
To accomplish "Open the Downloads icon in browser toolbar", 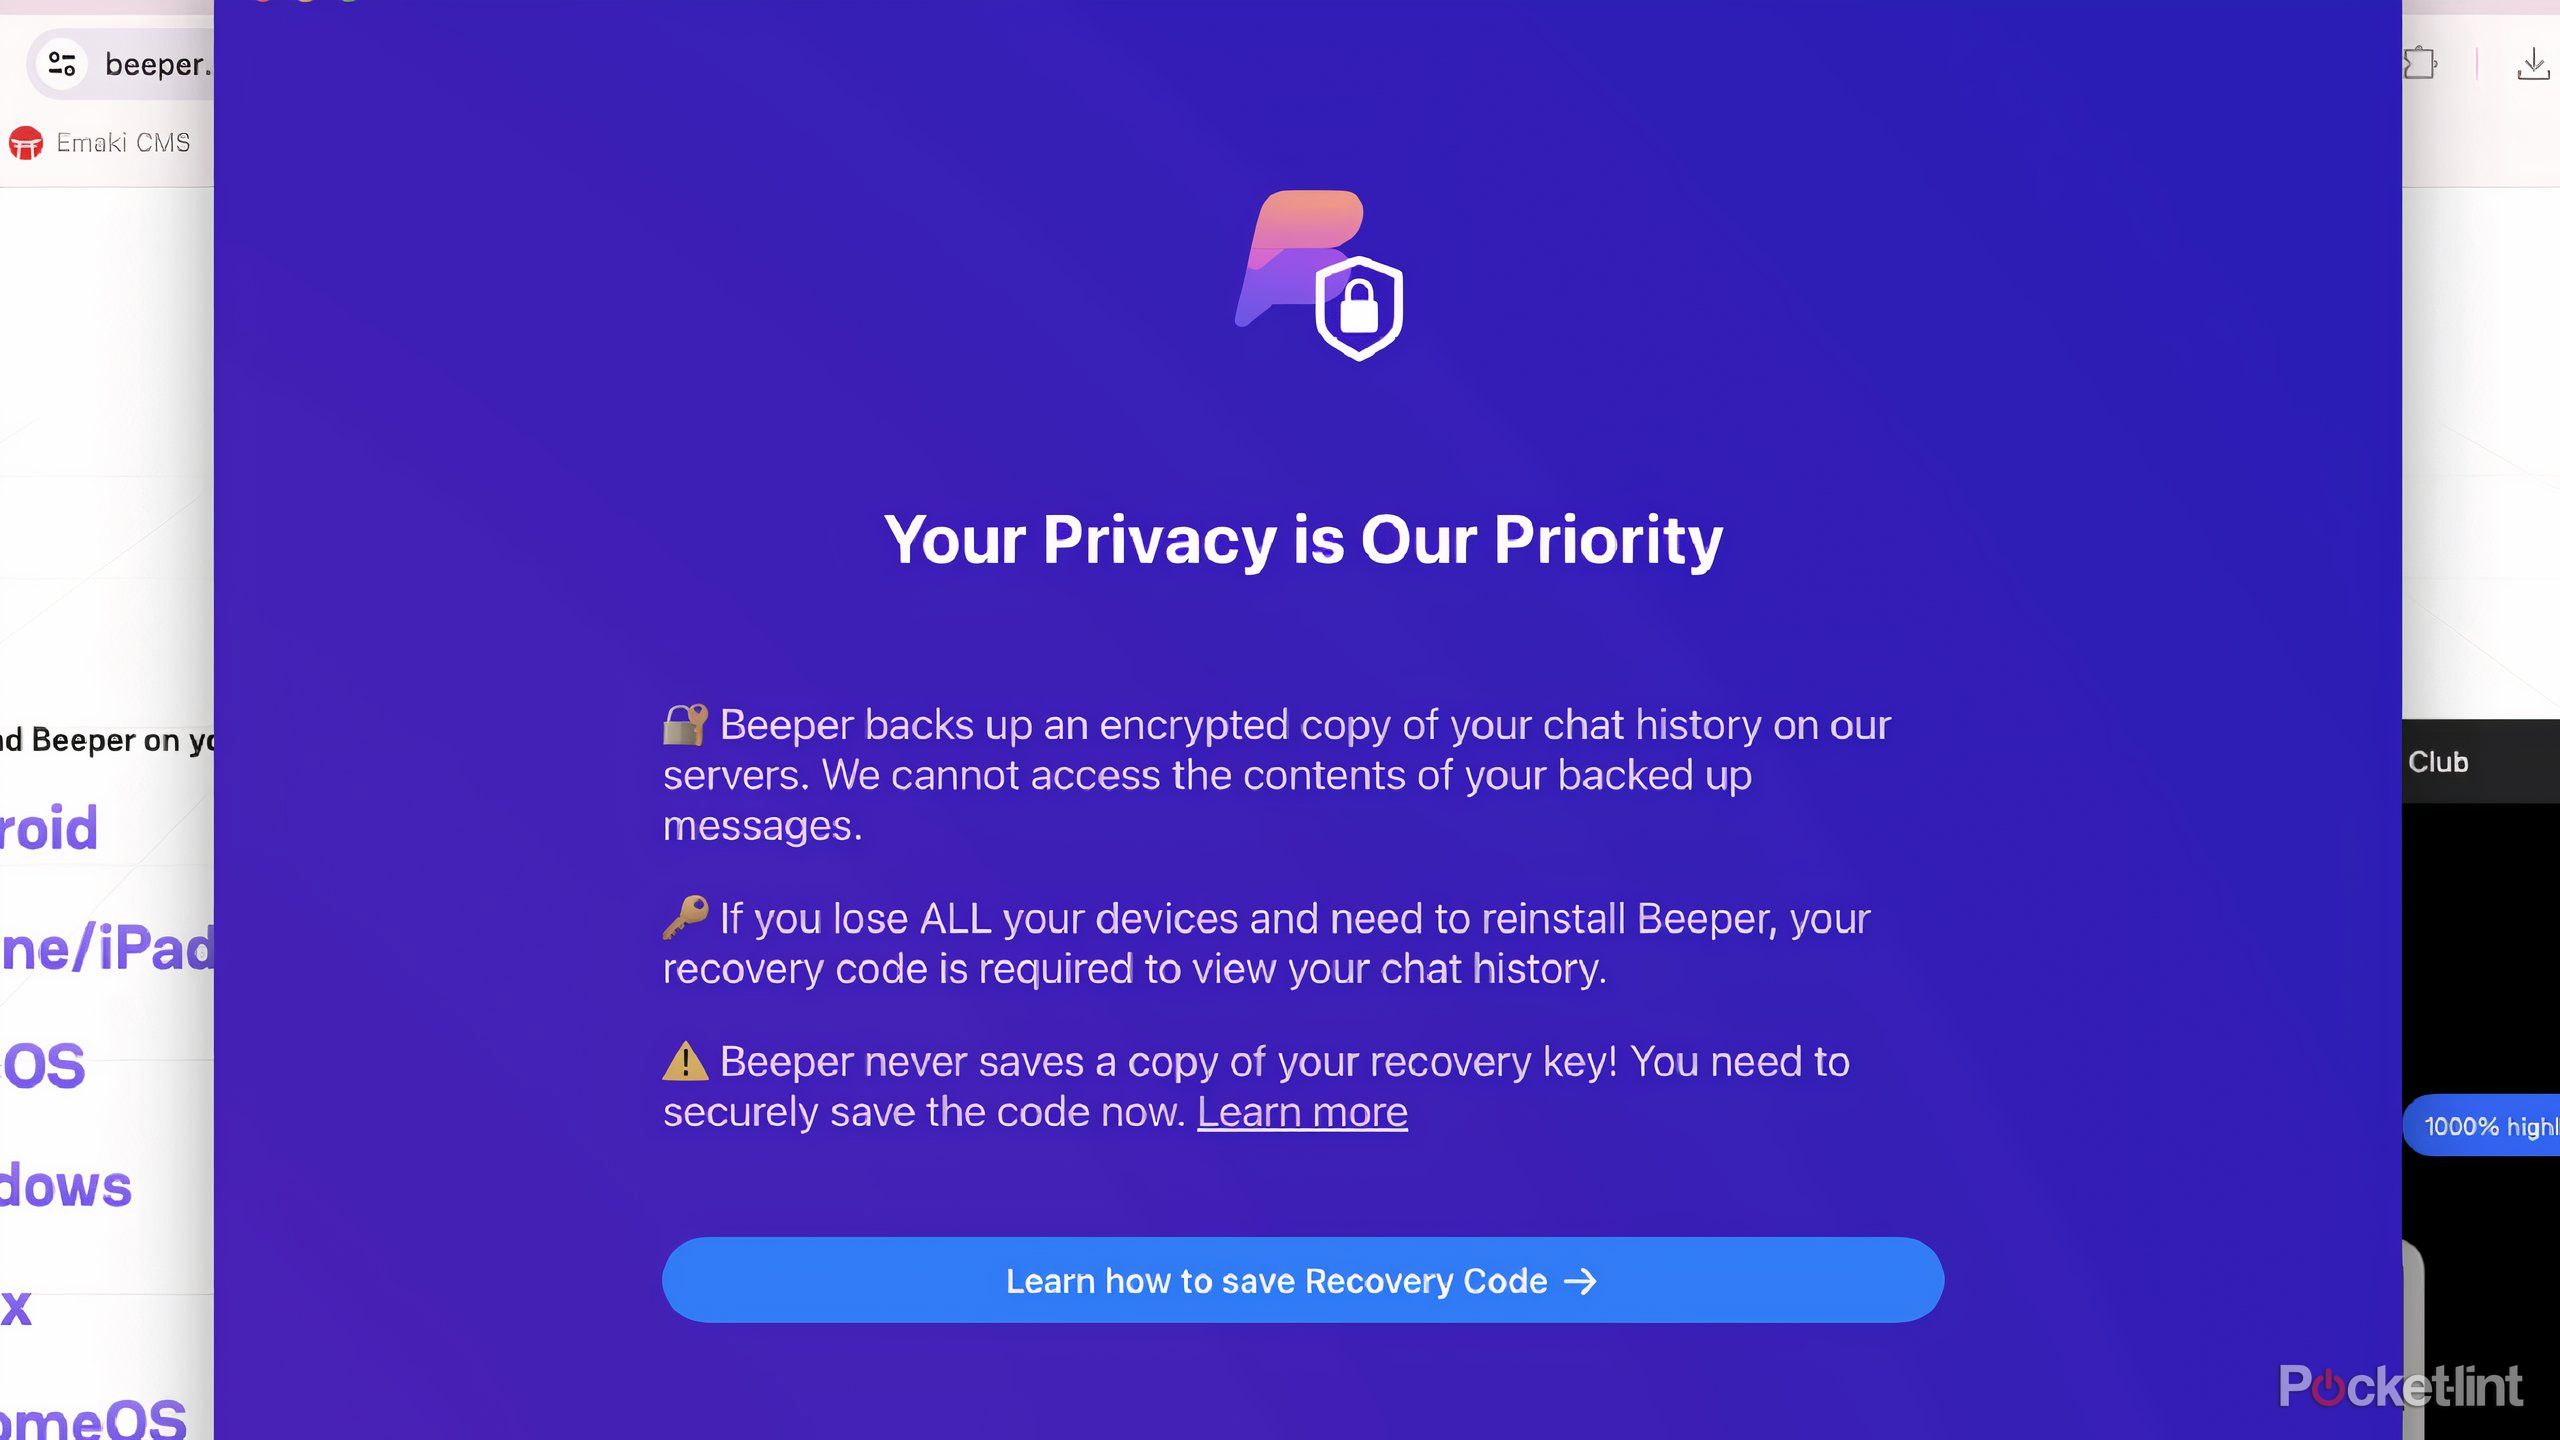I will [x=2533, y=64].
